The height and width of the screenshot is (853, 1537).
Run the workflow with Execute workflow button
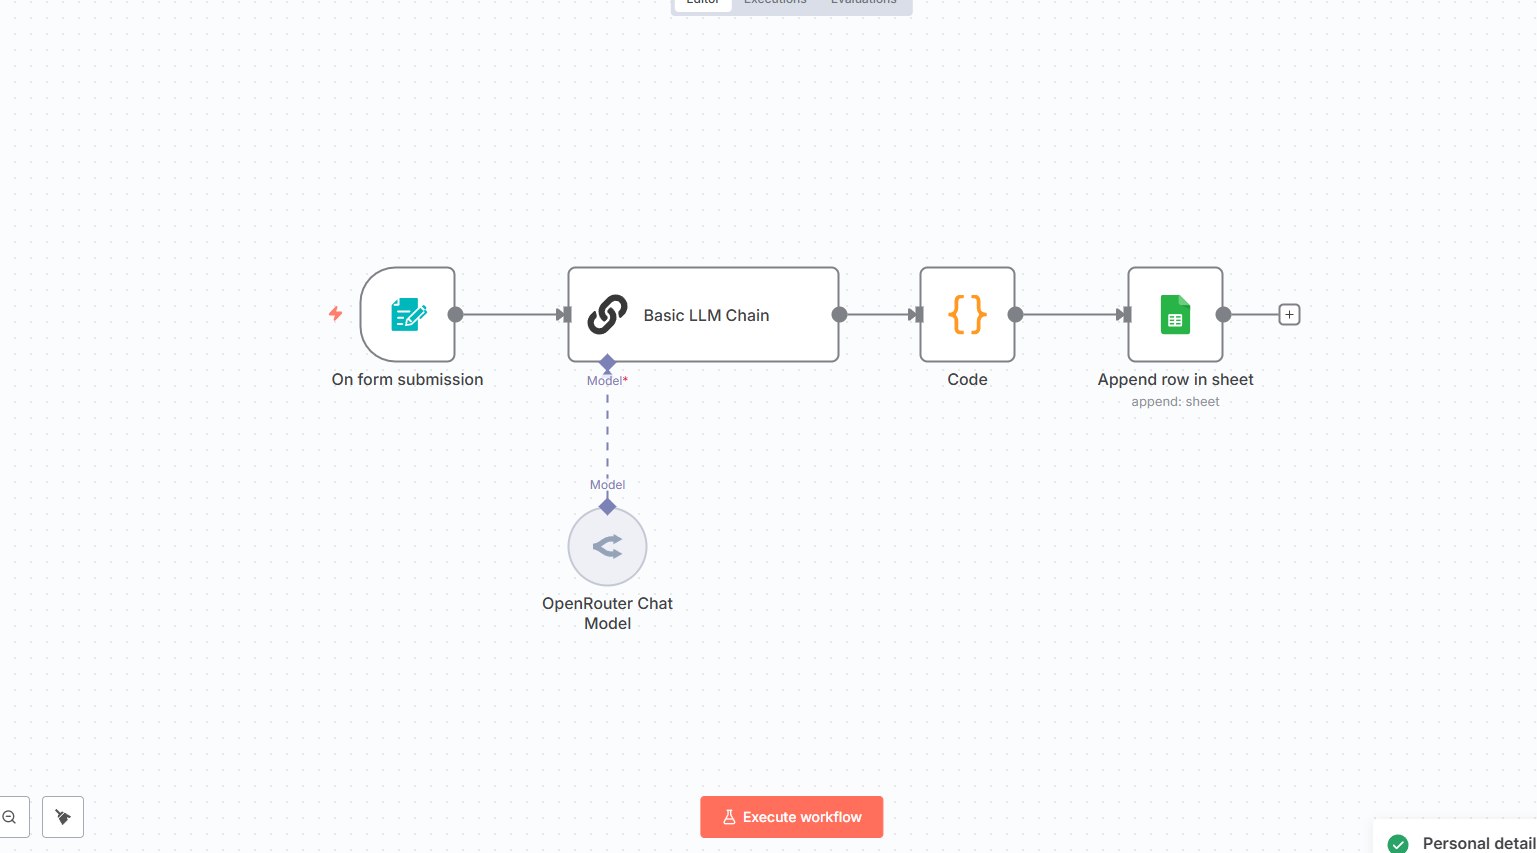(x=791, y=817)
